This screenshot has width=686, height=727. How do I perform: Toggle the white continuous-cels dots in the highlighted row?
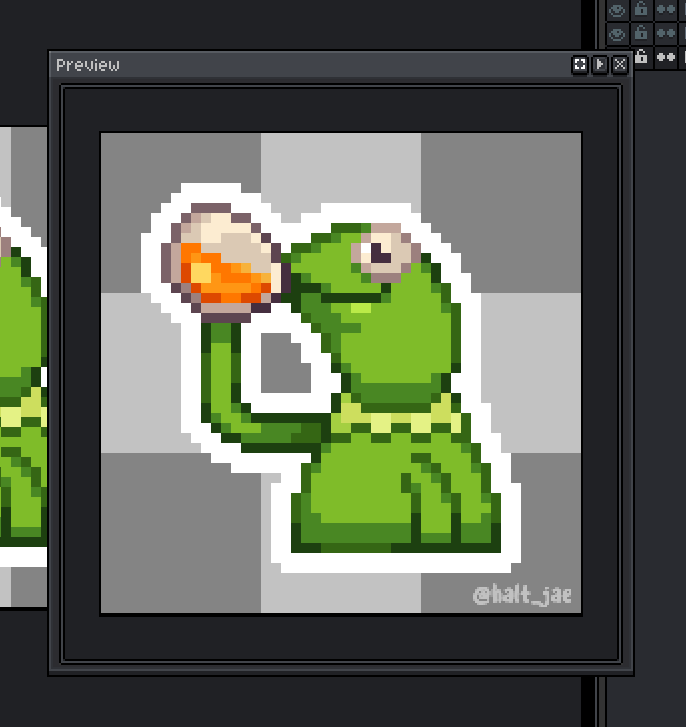(x=666, y=57)
